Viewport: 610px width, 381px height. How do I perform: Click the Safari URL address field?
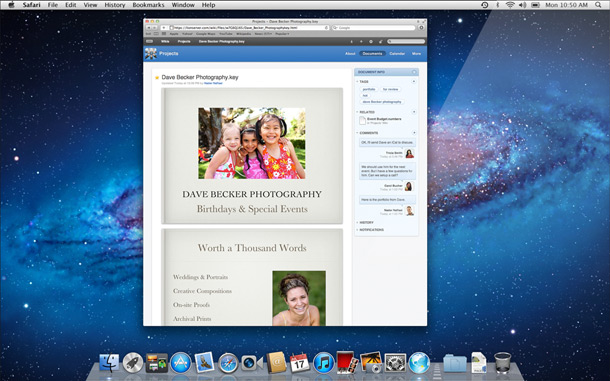(x=249, y=28)
